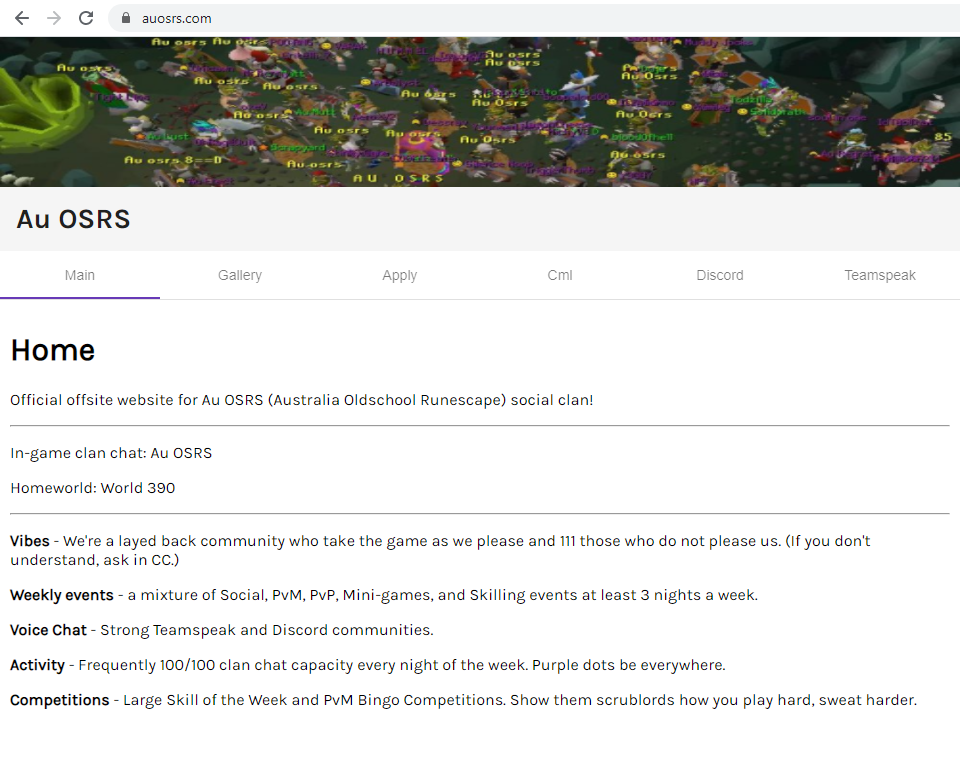Viewport: 960px width, 766px height.
Task: Click the Au OSRS site title
Action: click(73, 219)
